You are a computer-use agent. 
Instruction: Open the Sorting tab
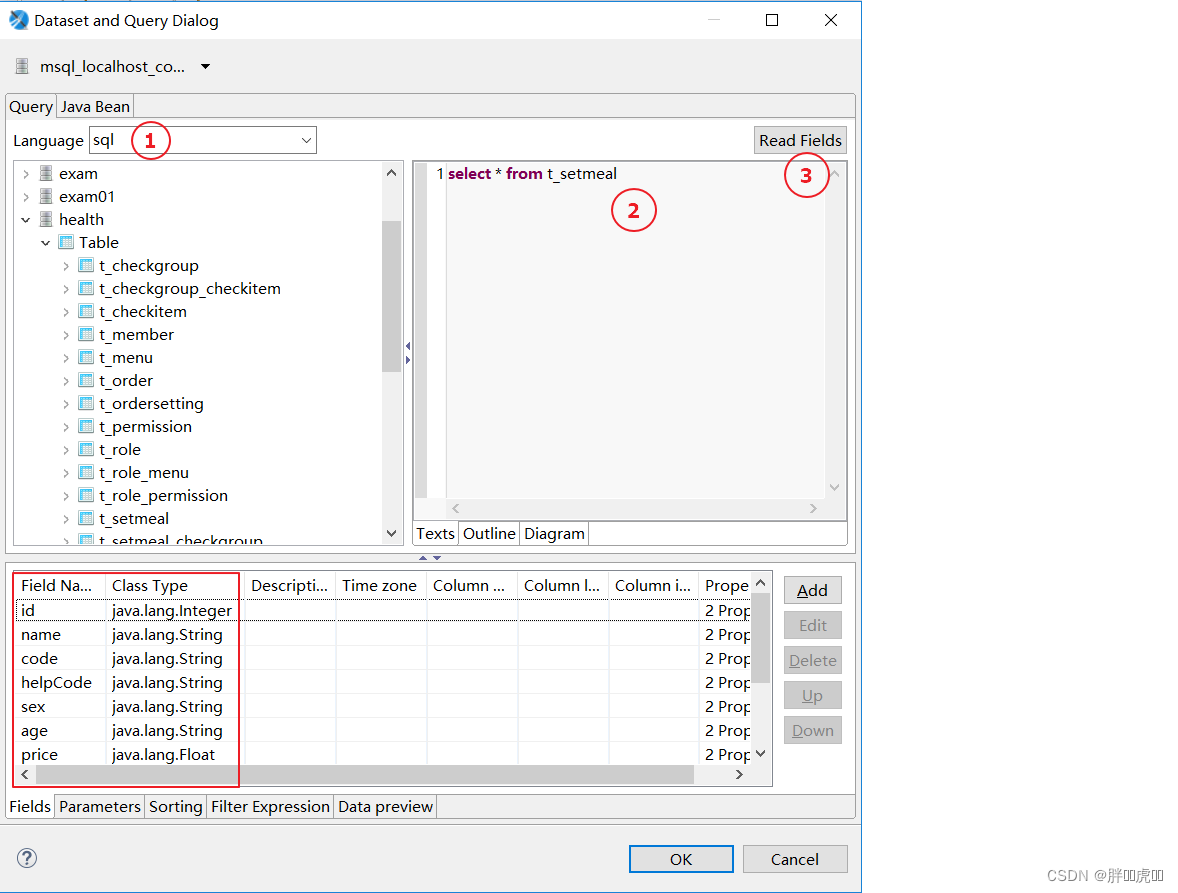(x=176, y=807)
